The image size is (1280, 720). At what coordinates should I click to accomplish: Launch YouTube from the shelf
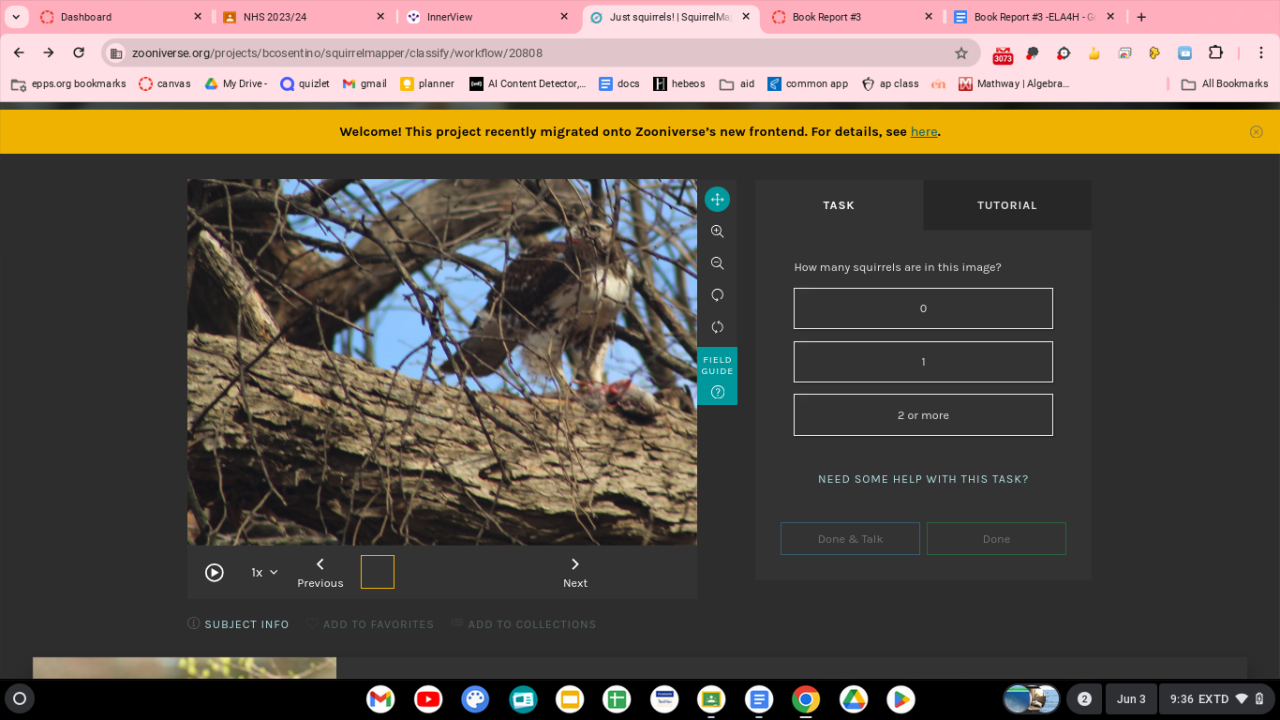[428, 699]
